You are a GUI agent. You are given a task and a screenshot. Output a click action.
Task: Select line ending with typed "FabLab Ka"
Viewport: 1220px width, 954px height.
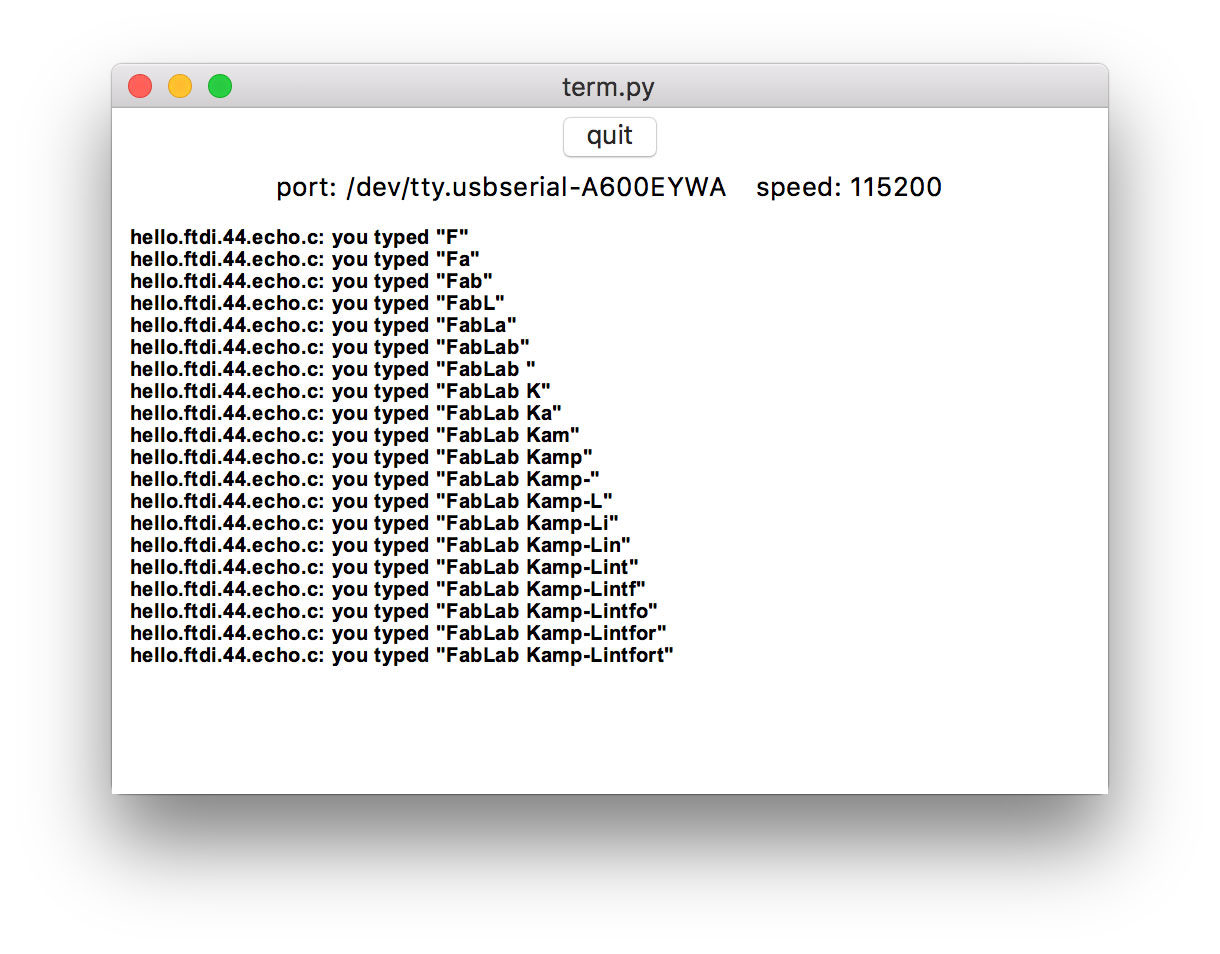click(346, 414)
